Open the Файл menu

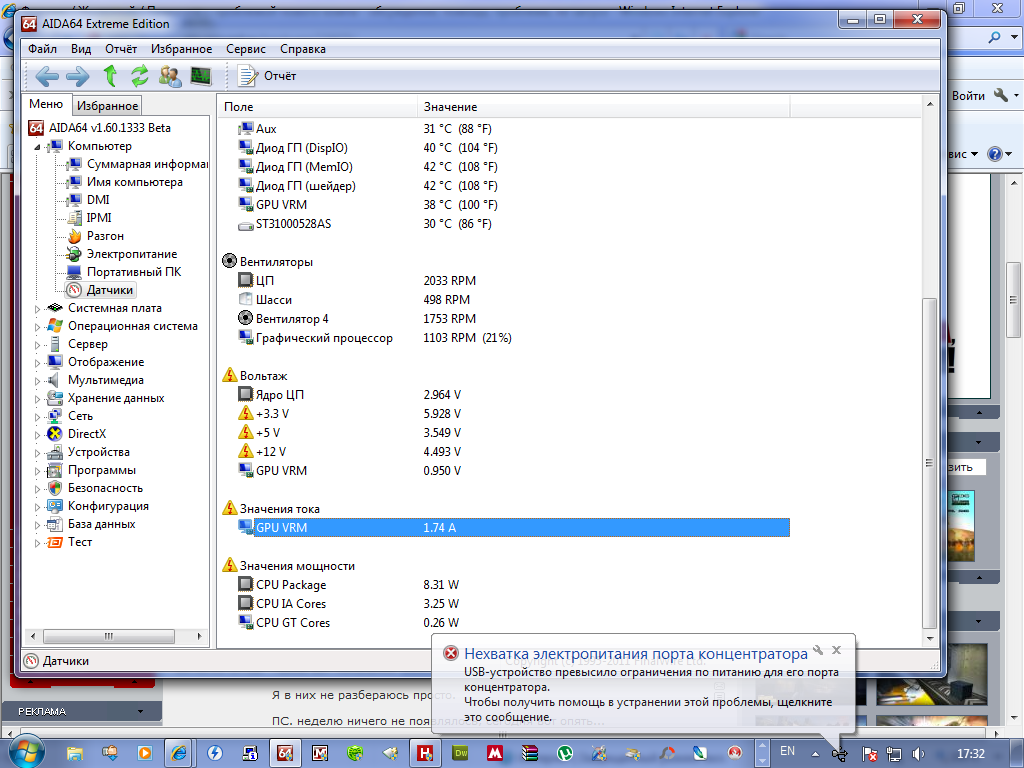click(42, 49)
